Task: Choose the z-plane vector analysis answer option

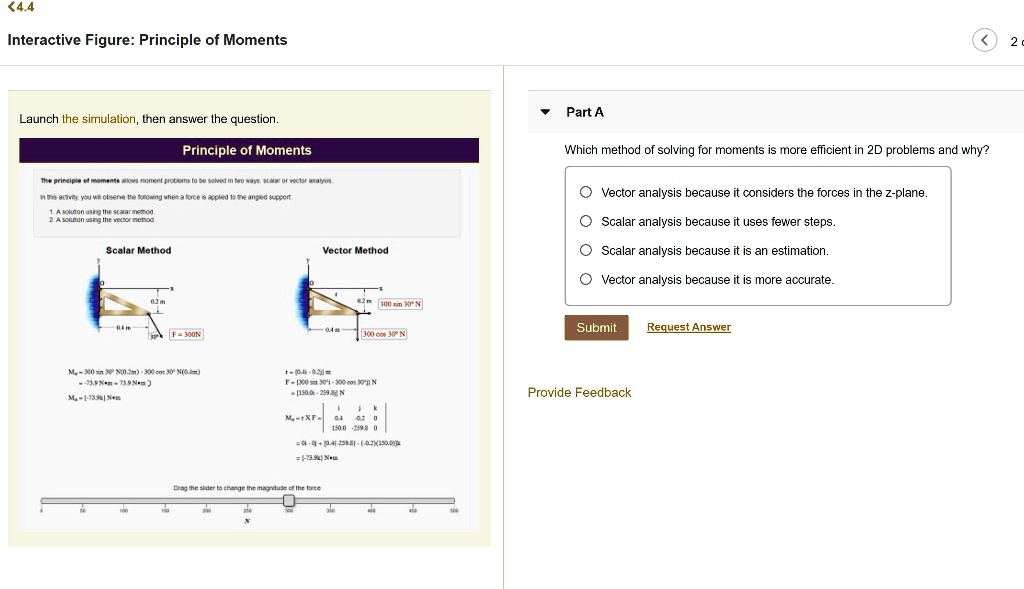Action: point(585,194)
